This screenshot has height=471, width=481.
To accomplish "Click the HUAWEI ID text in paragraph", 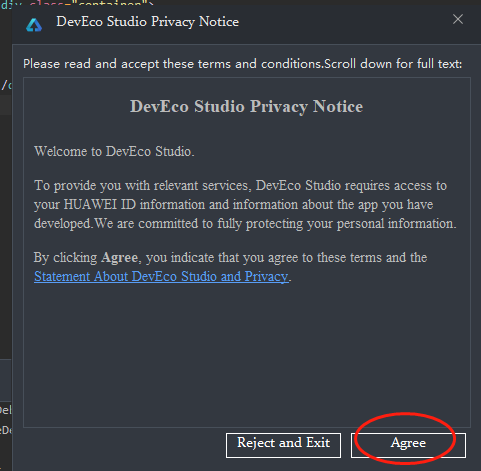I will [99, 204].
